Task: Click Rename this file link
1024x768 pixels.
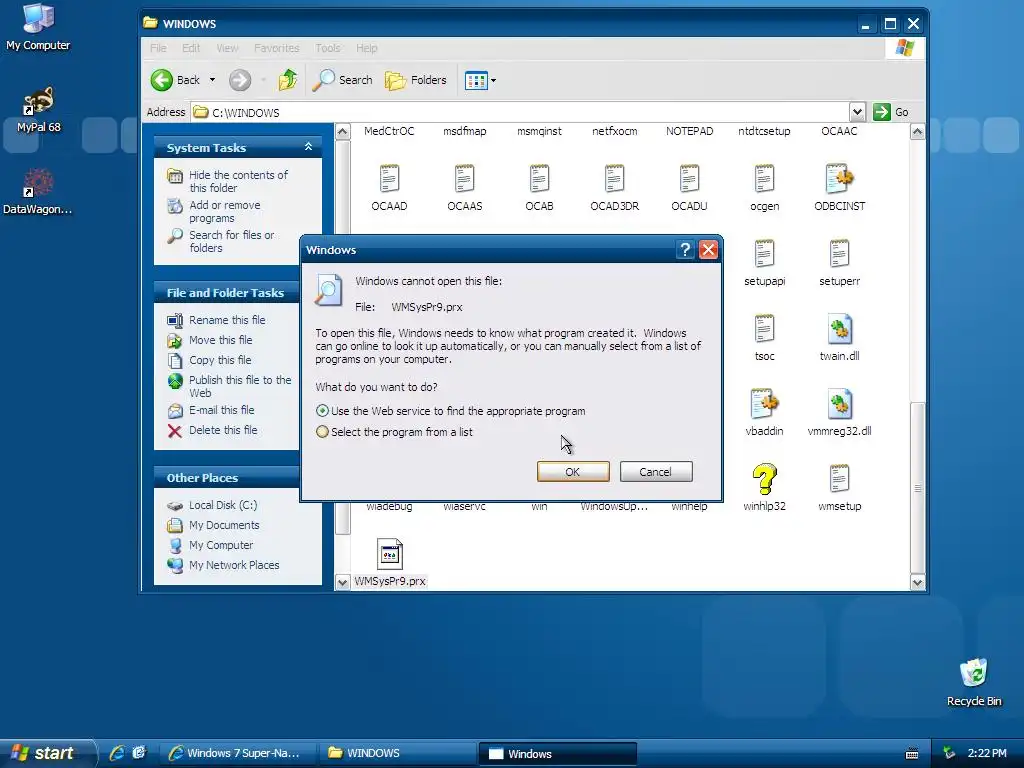Action: coord(227,320)
